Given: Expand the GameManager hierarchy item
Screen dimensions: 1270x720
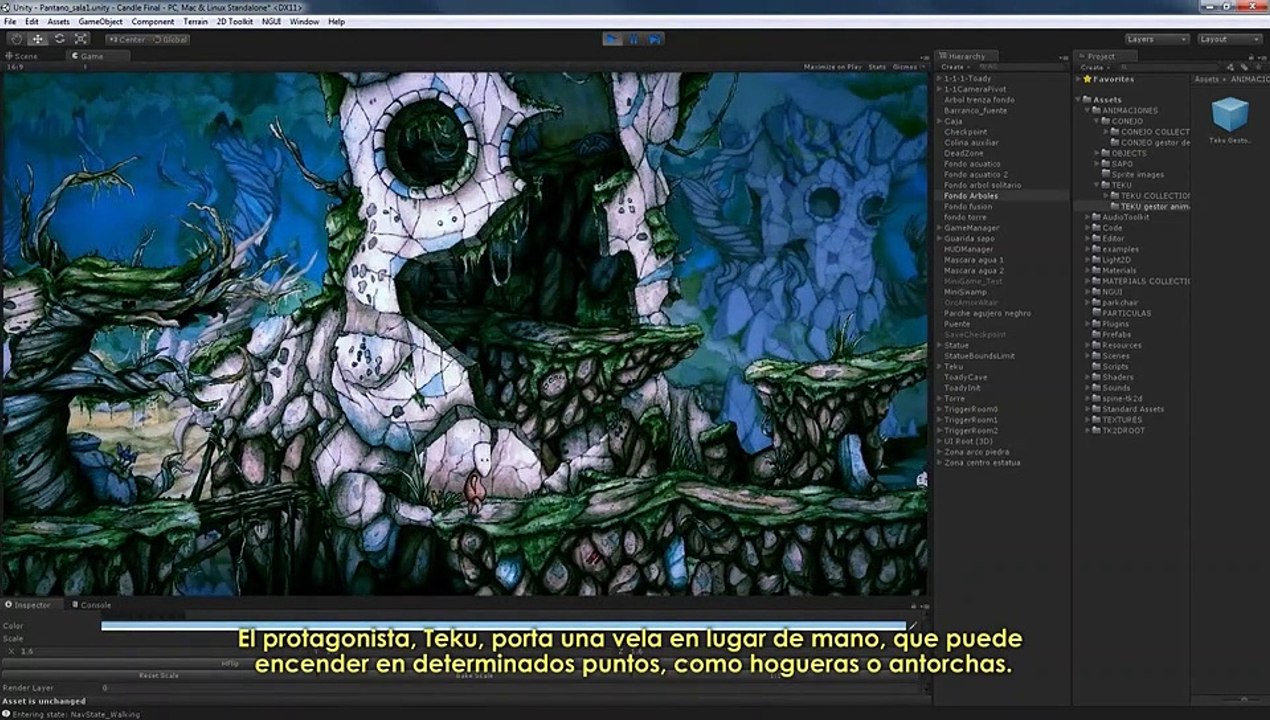Looking at the screenshot, I should pos(939,228).
